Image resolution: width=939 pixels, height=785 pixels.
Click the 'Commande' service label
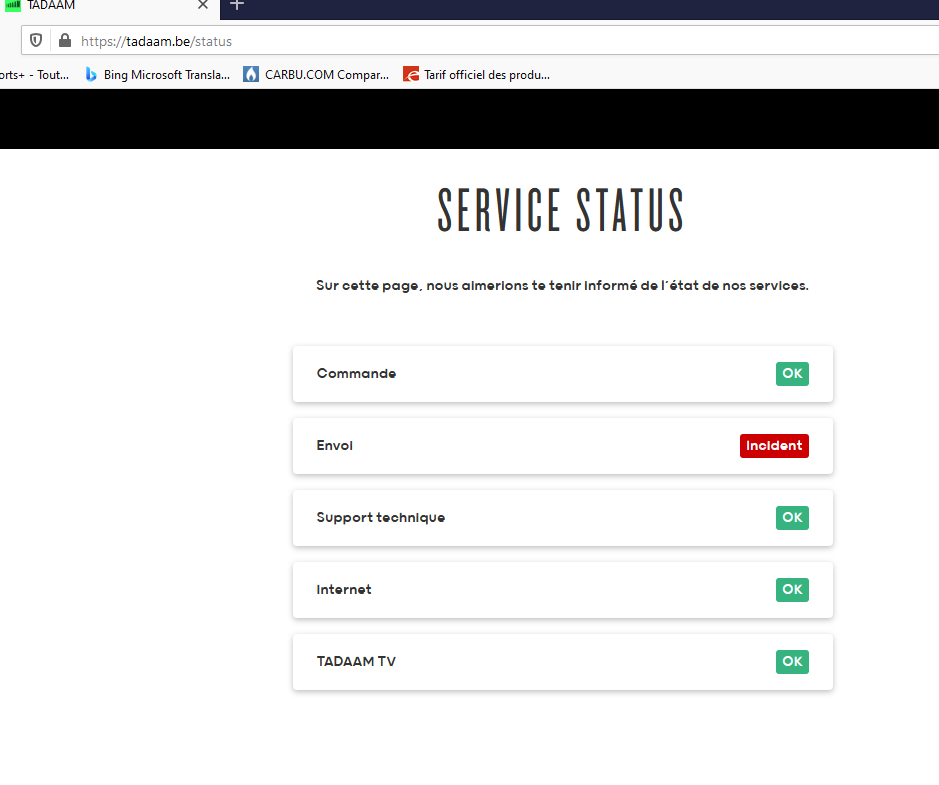coord(356,374)
